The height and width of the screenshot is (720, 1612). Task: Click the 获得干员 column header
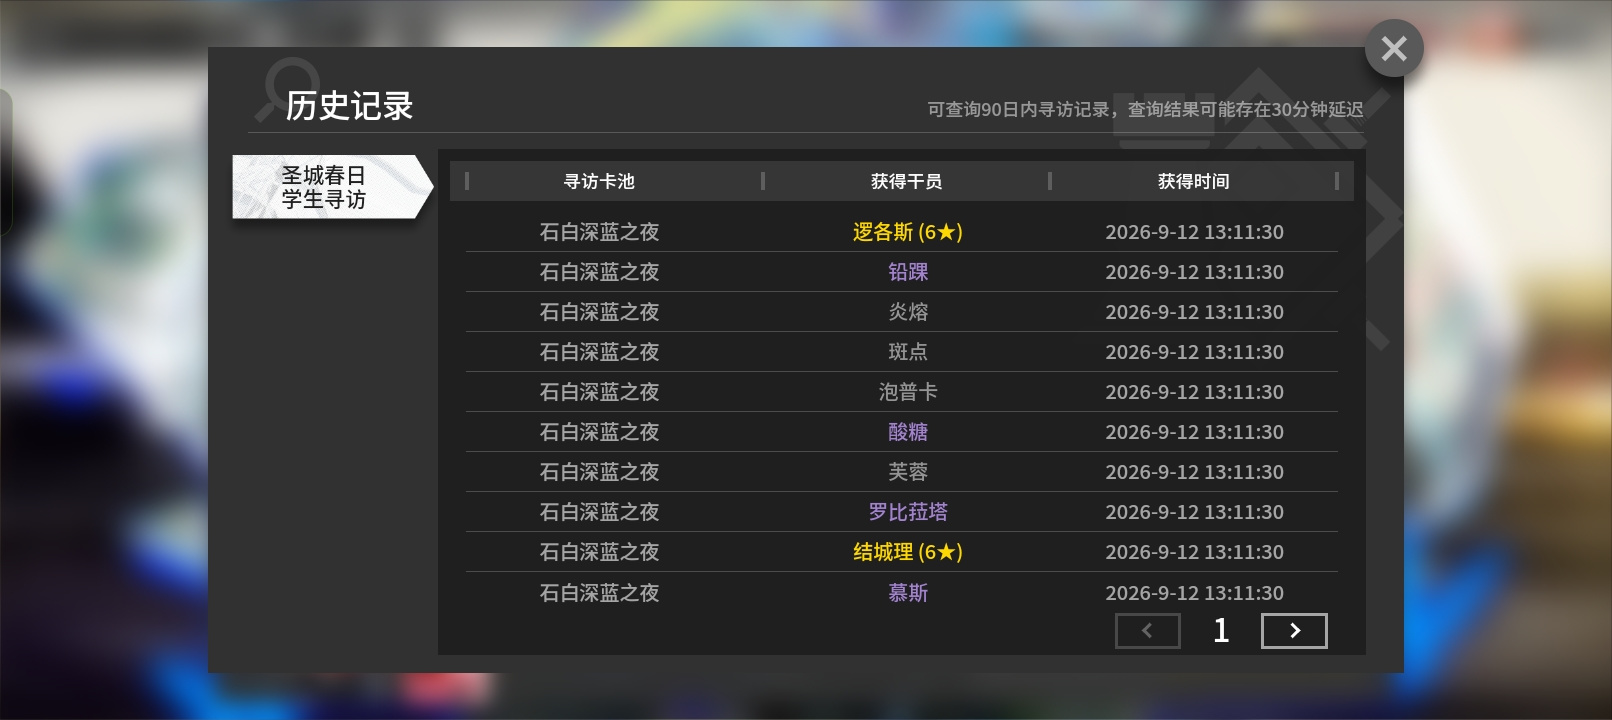(907, 181)
